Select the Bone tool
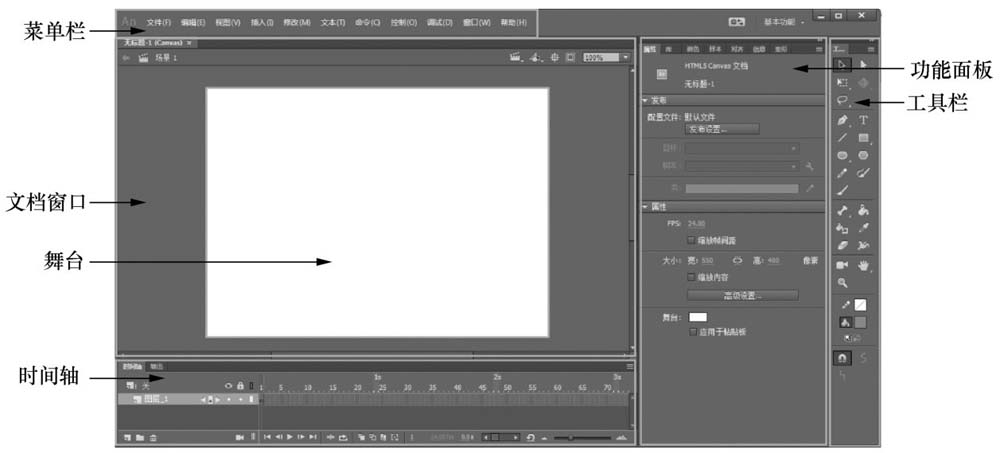The width and height of the screenshot is (1000, 453). click(842, 210)
